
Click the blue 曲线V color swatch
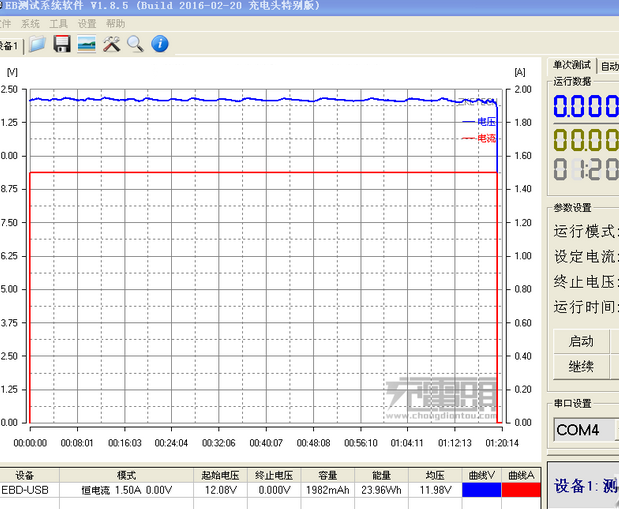(481, 490)
